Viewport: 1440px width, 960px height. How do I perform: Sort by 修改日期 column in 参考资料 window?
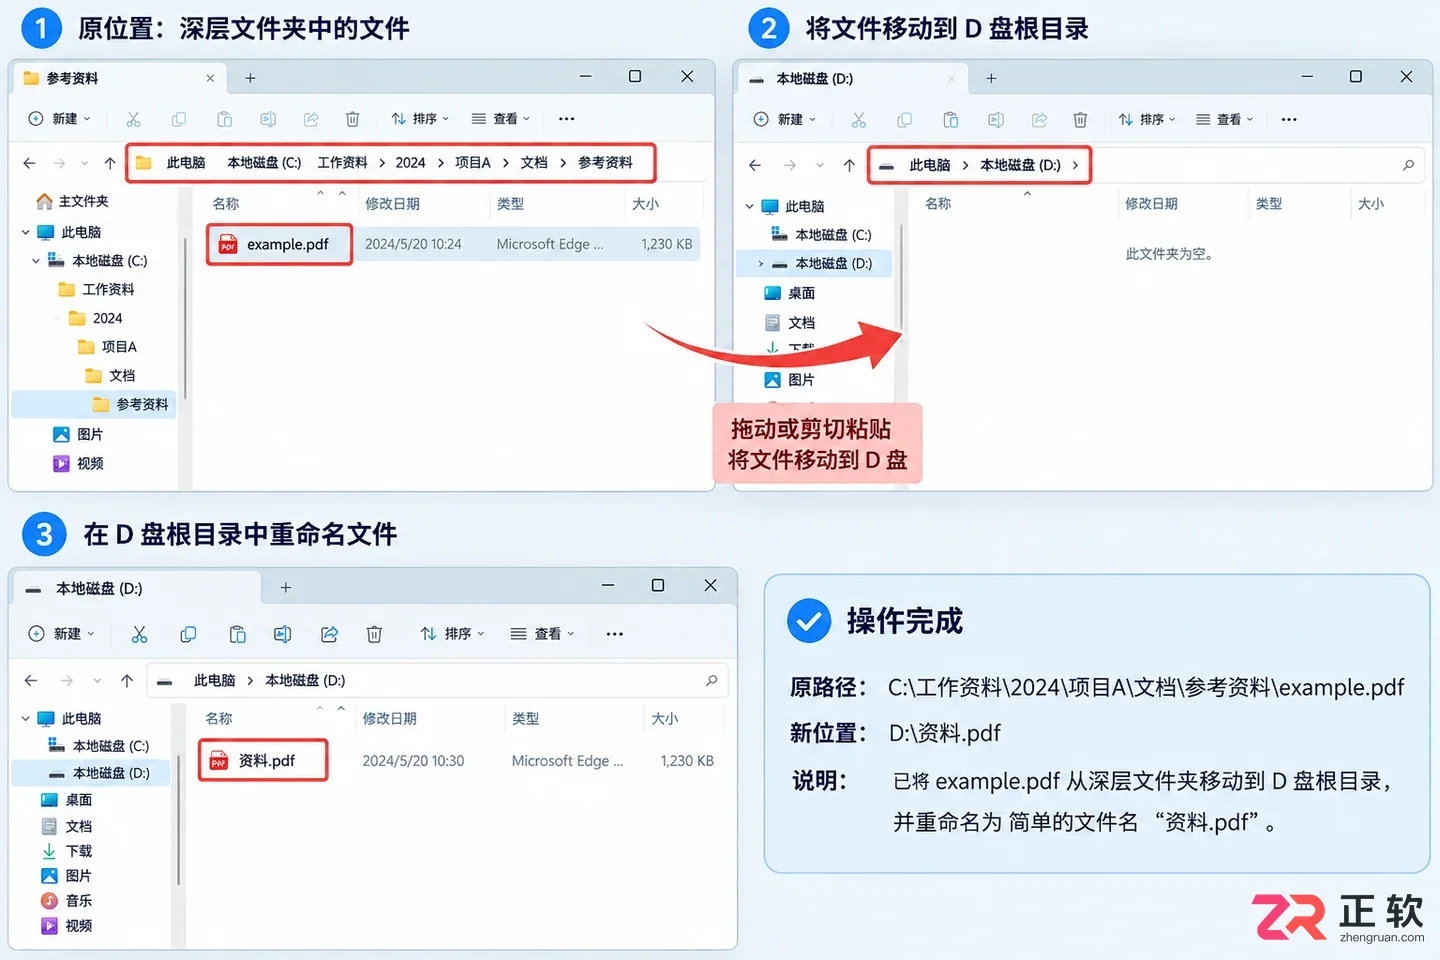(x=392, y=204)
